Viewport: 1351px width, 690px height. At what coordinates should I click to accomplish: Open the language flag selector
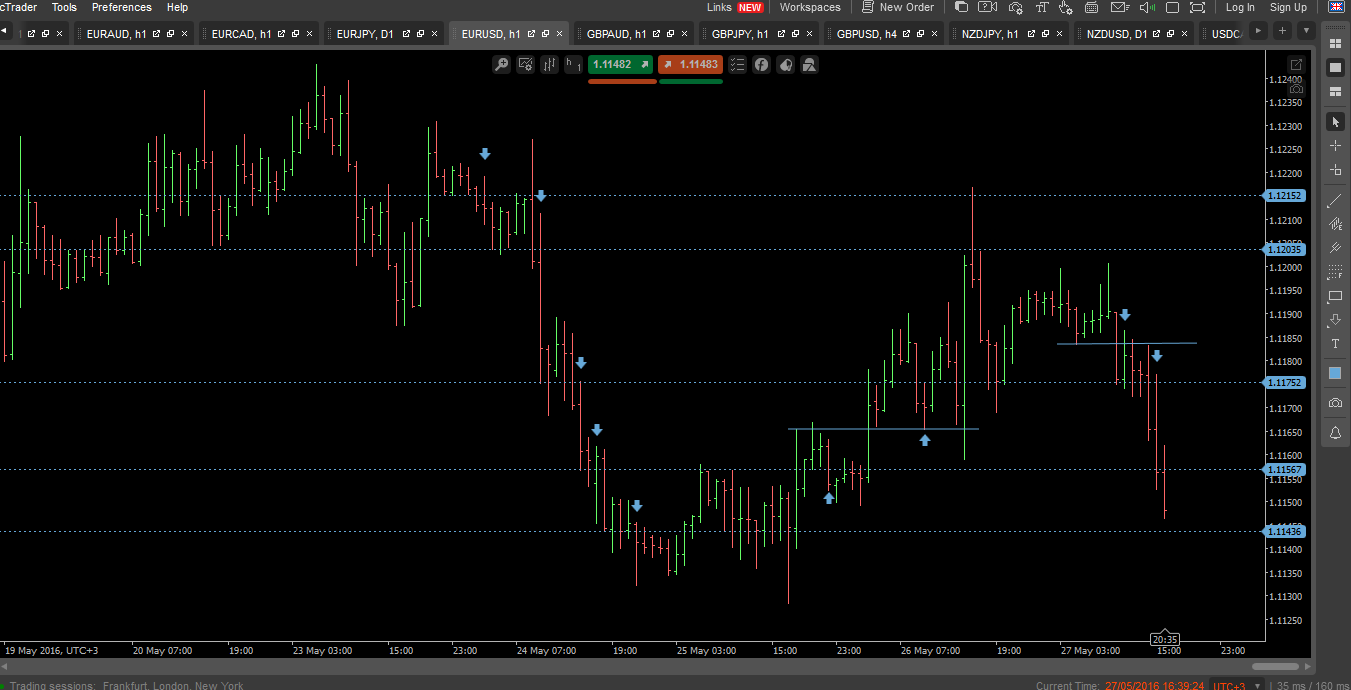tap(1336, 7)
